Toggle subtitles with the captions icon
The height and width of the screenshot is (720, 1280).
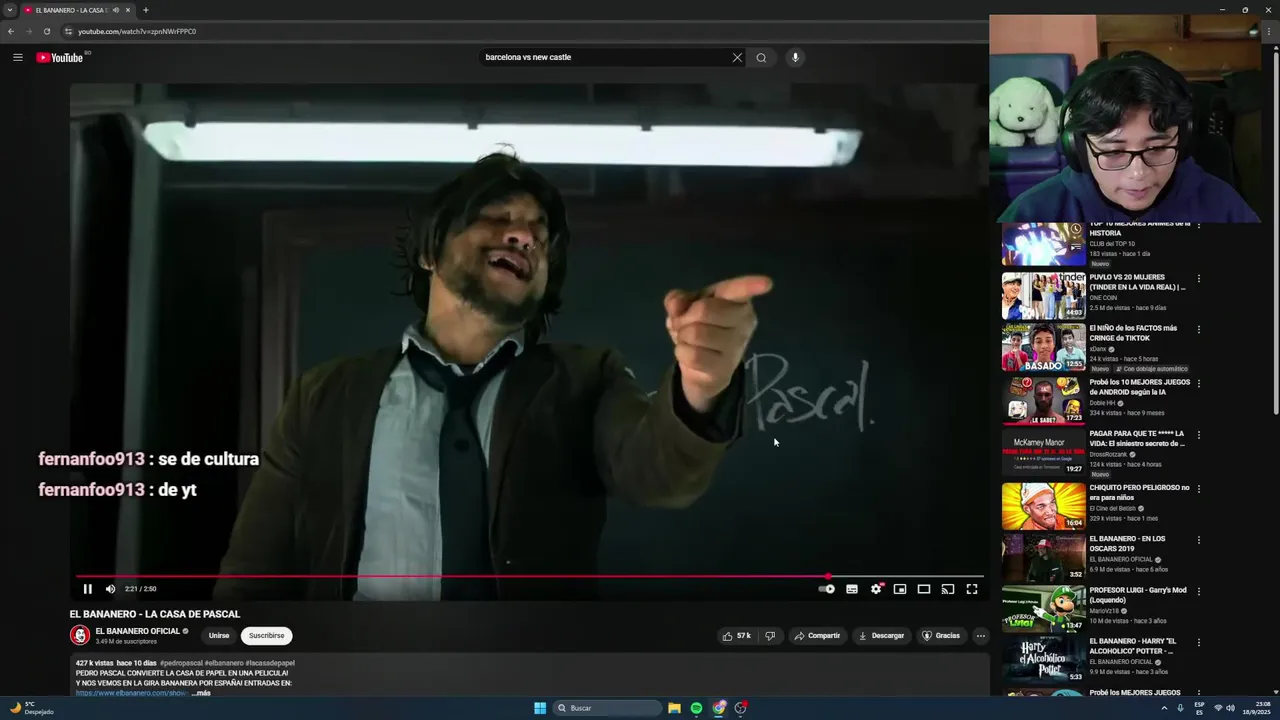[852, 589]
